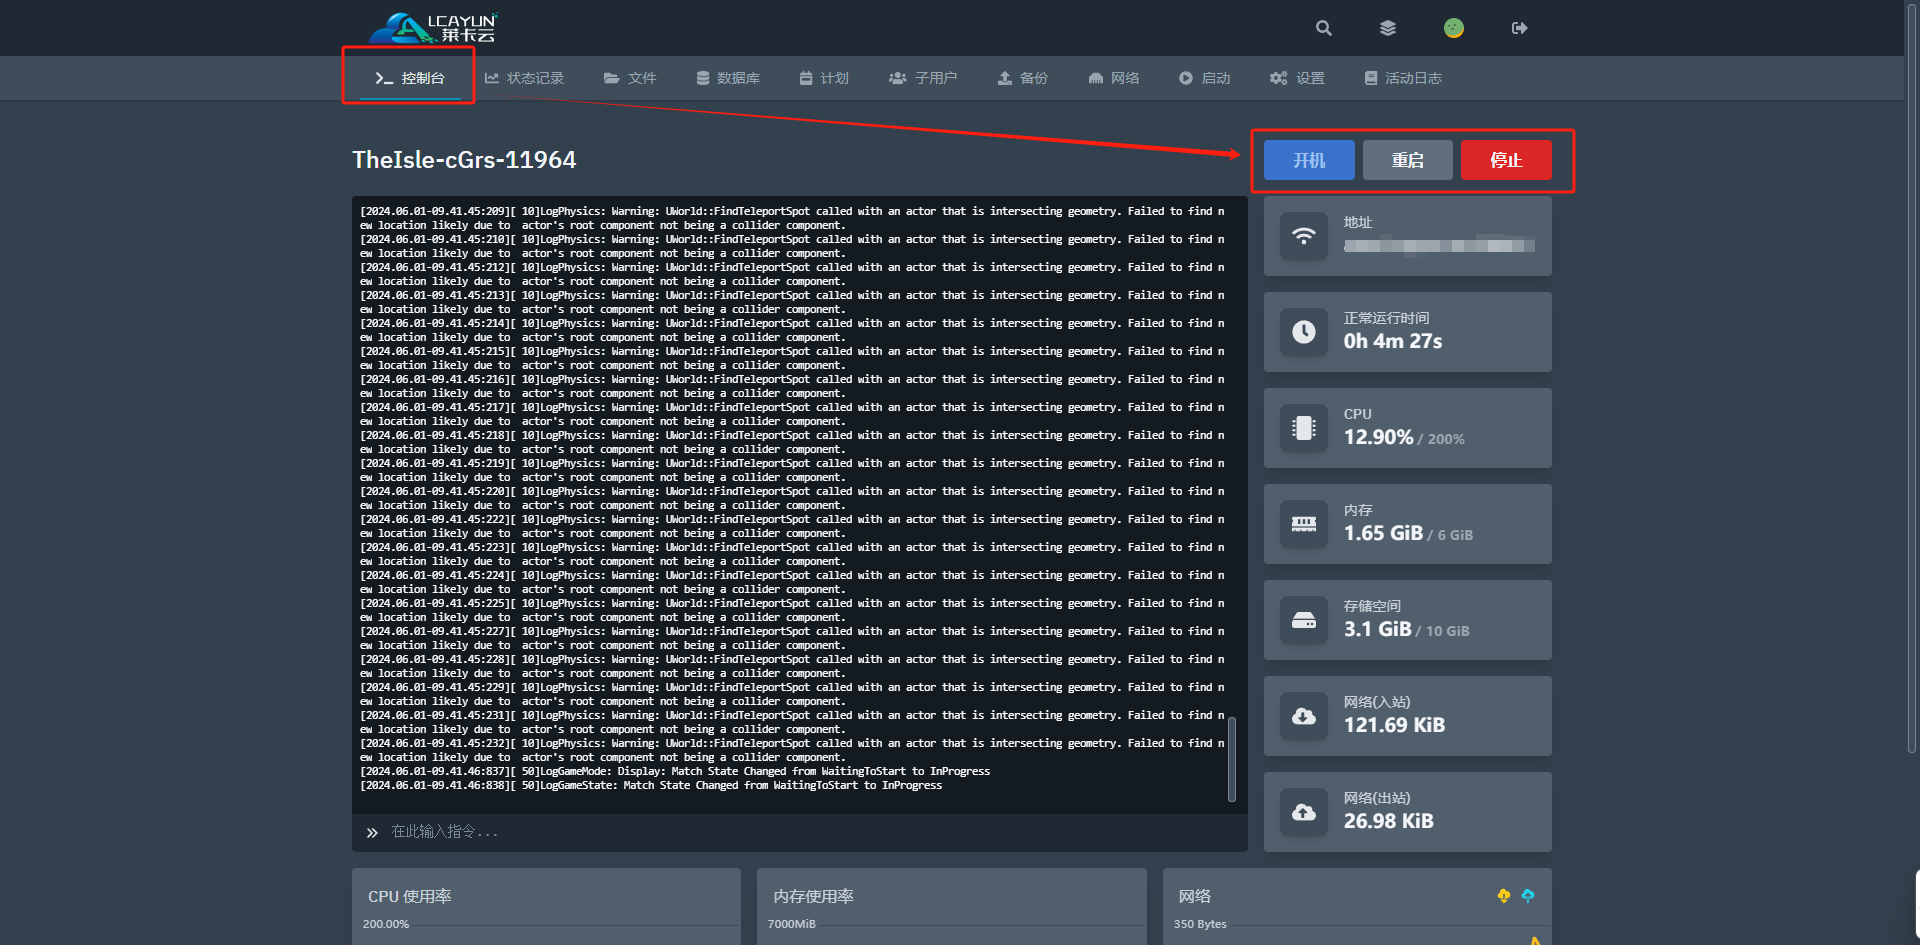Click the gray 重启 restart button
The width and height of the screenshot is (1920, 945).
point(1408,160)
